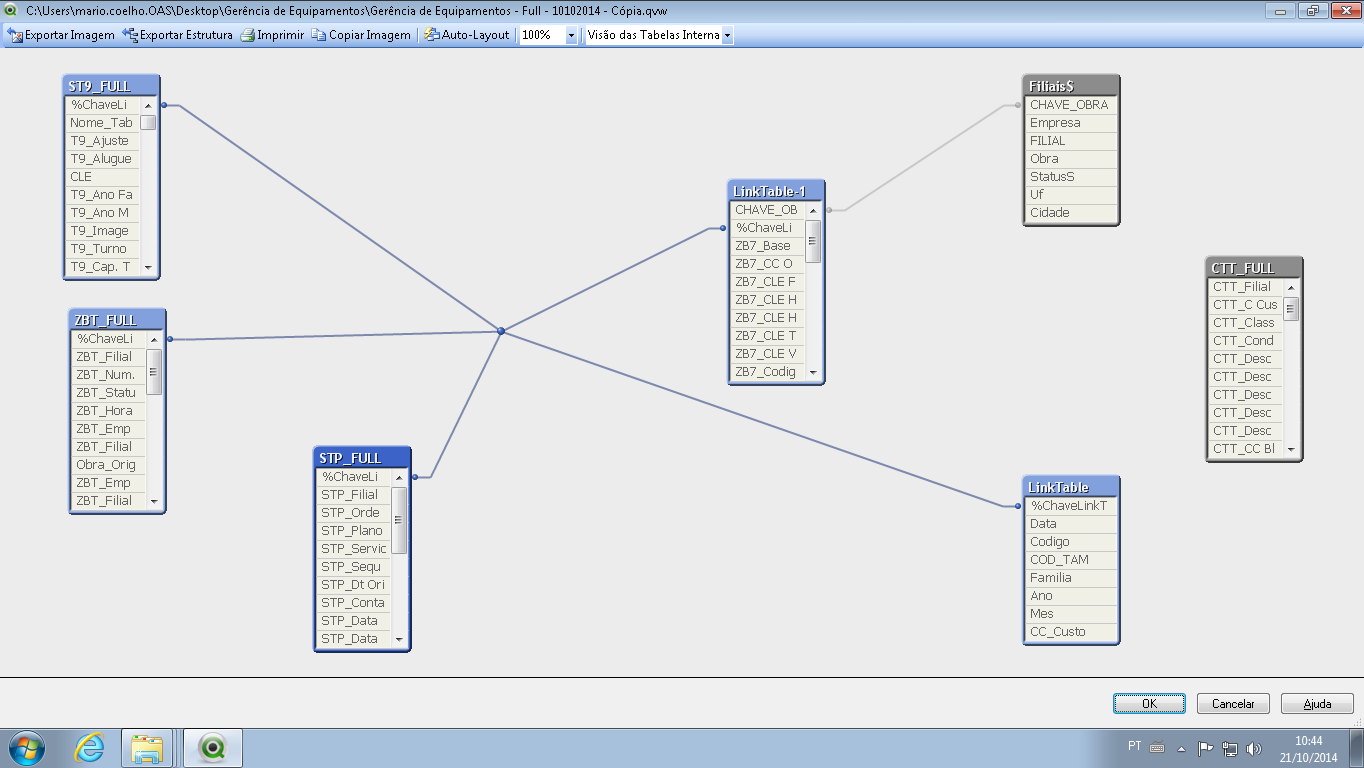Select COD_TAM field in LinkTable

point(1071,560)
